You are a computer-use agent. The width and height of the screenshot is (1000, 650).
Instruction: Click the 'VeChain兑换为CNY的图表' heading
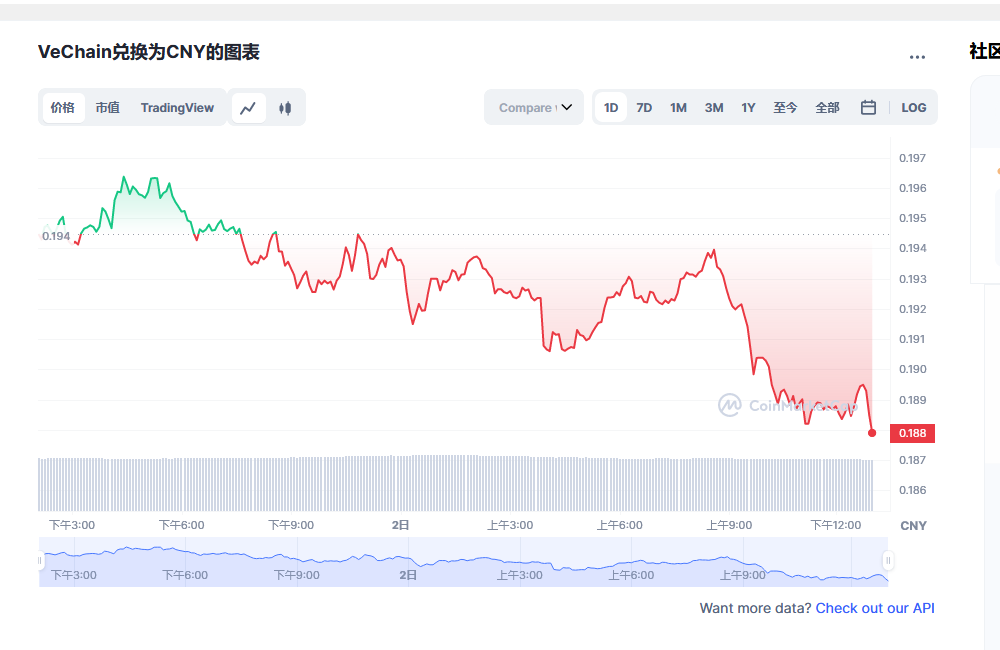(x=149, y=52)
